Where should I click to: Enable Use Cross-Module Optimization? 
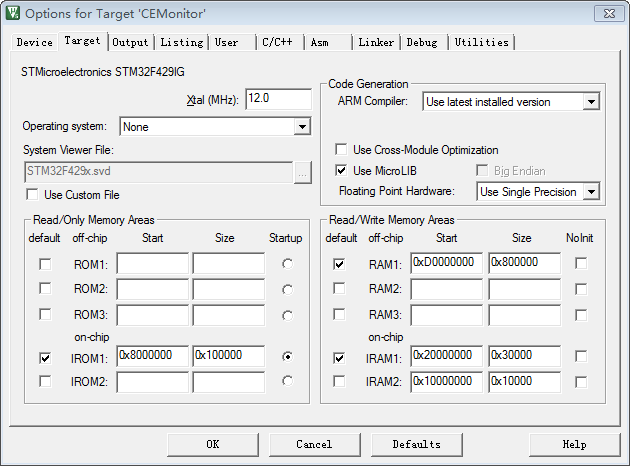point(341,149)
